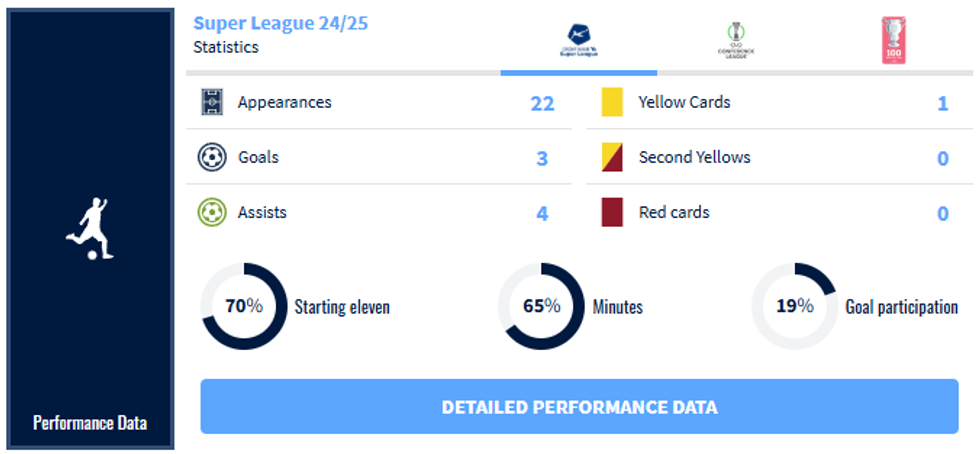Screen dimensions: 980x454
Task: Click the Red cards icon
Action: (x=612, y=212)
